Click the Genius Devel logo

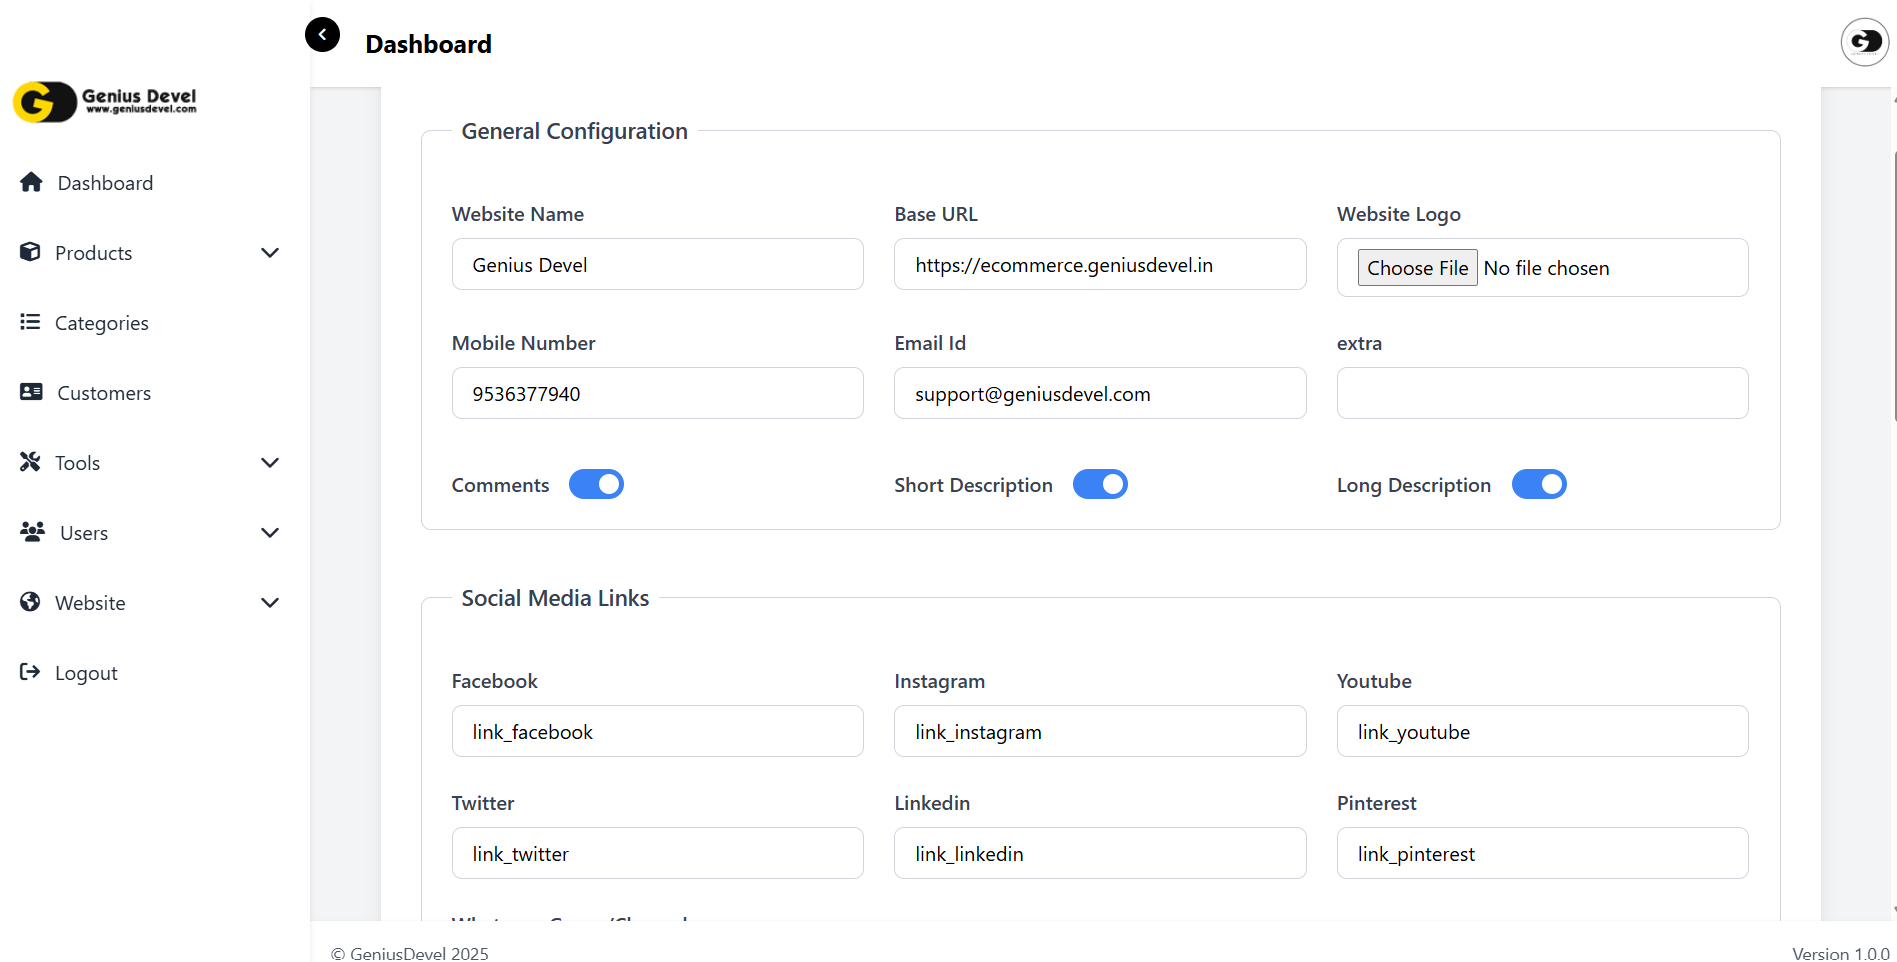[x=105, y=101]
